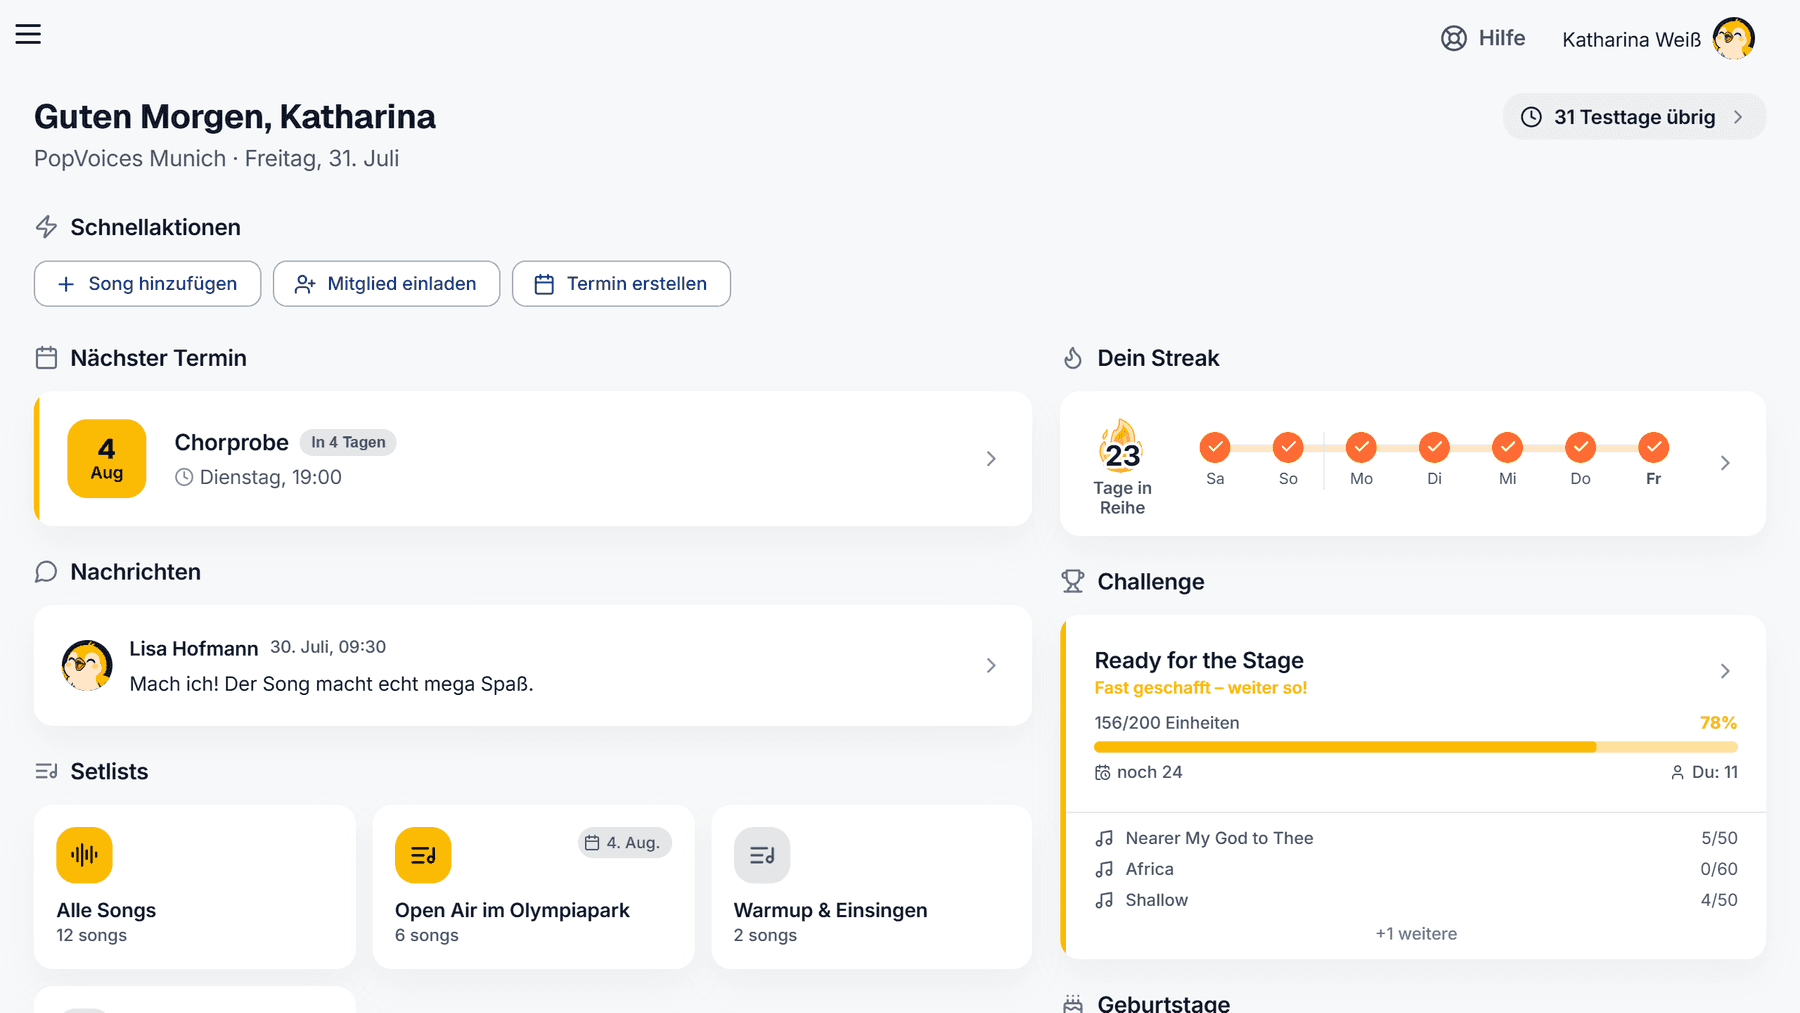Screen dimensions: 1800x1013
Task: Click the Mitglied einladen button
Action: [x=386, y=284]
